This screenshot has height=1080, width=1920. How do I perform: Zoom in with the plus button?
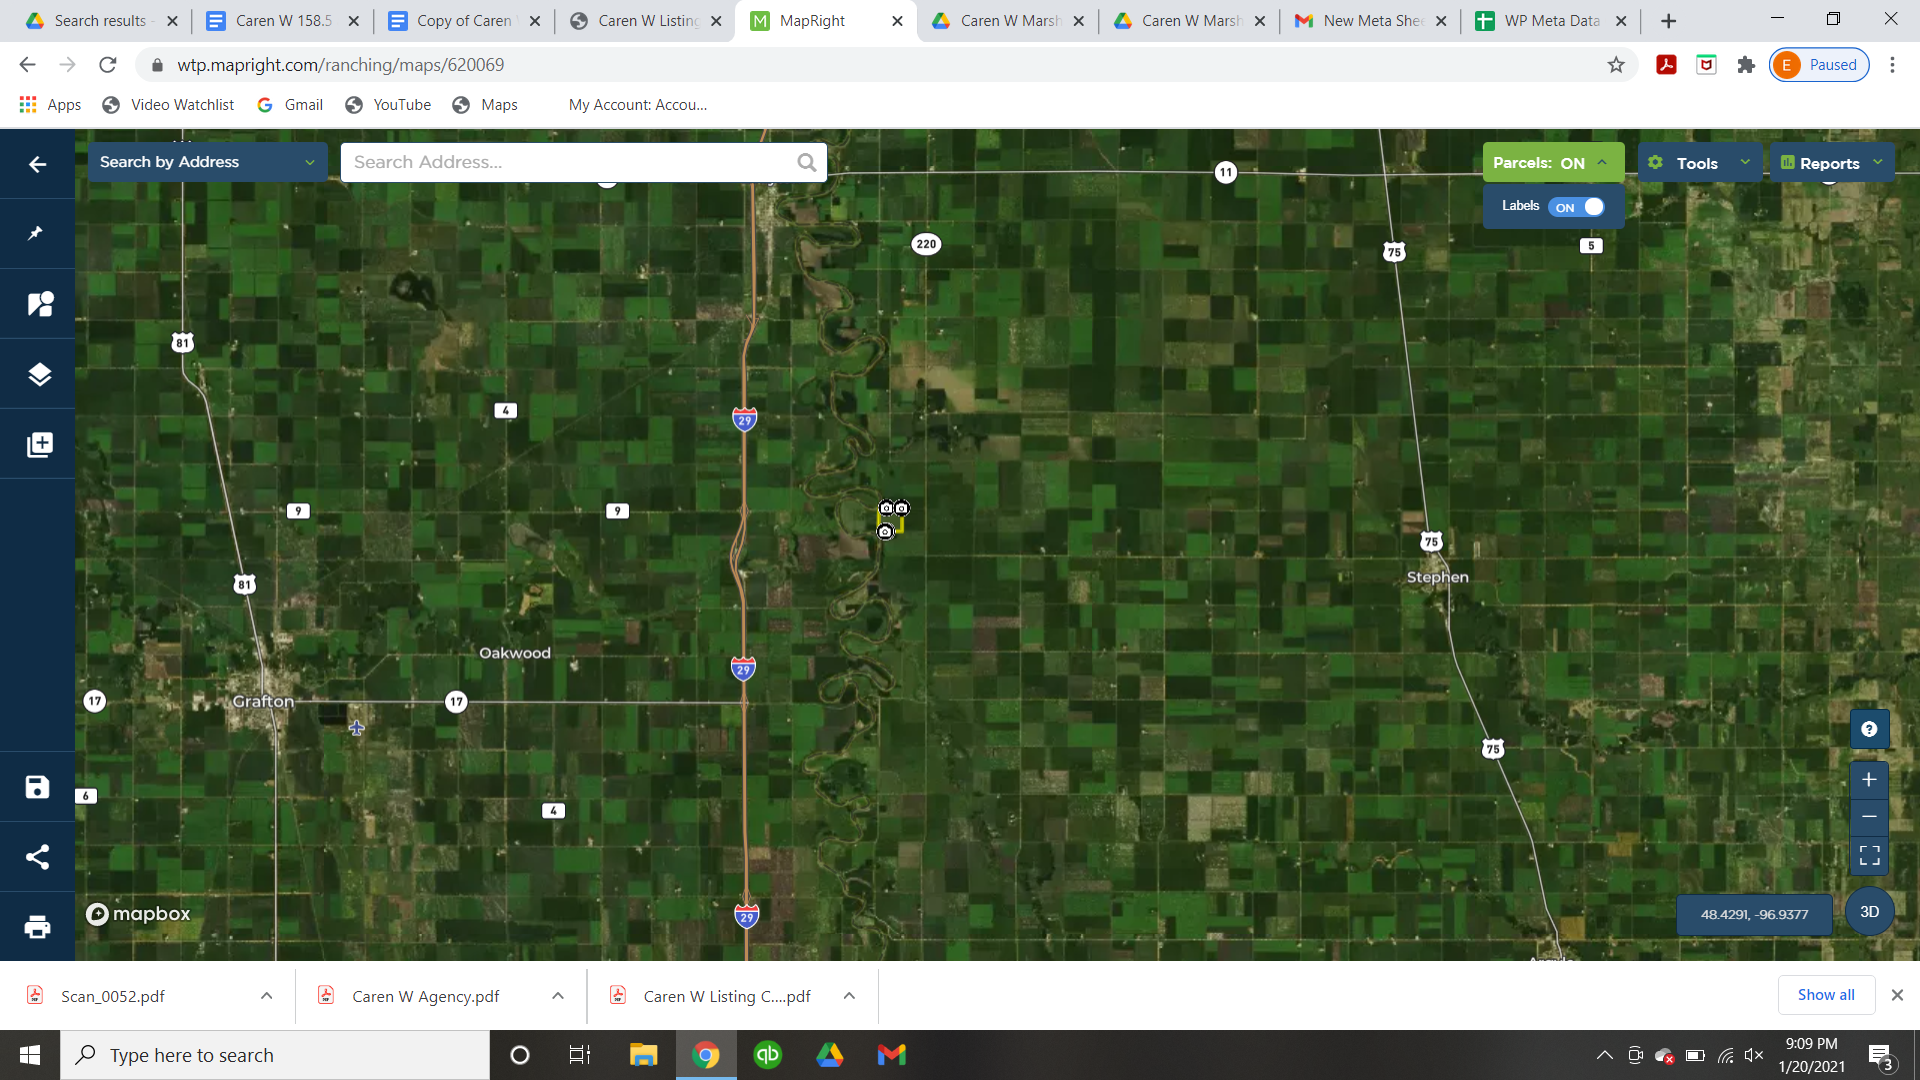[1869, 780]
